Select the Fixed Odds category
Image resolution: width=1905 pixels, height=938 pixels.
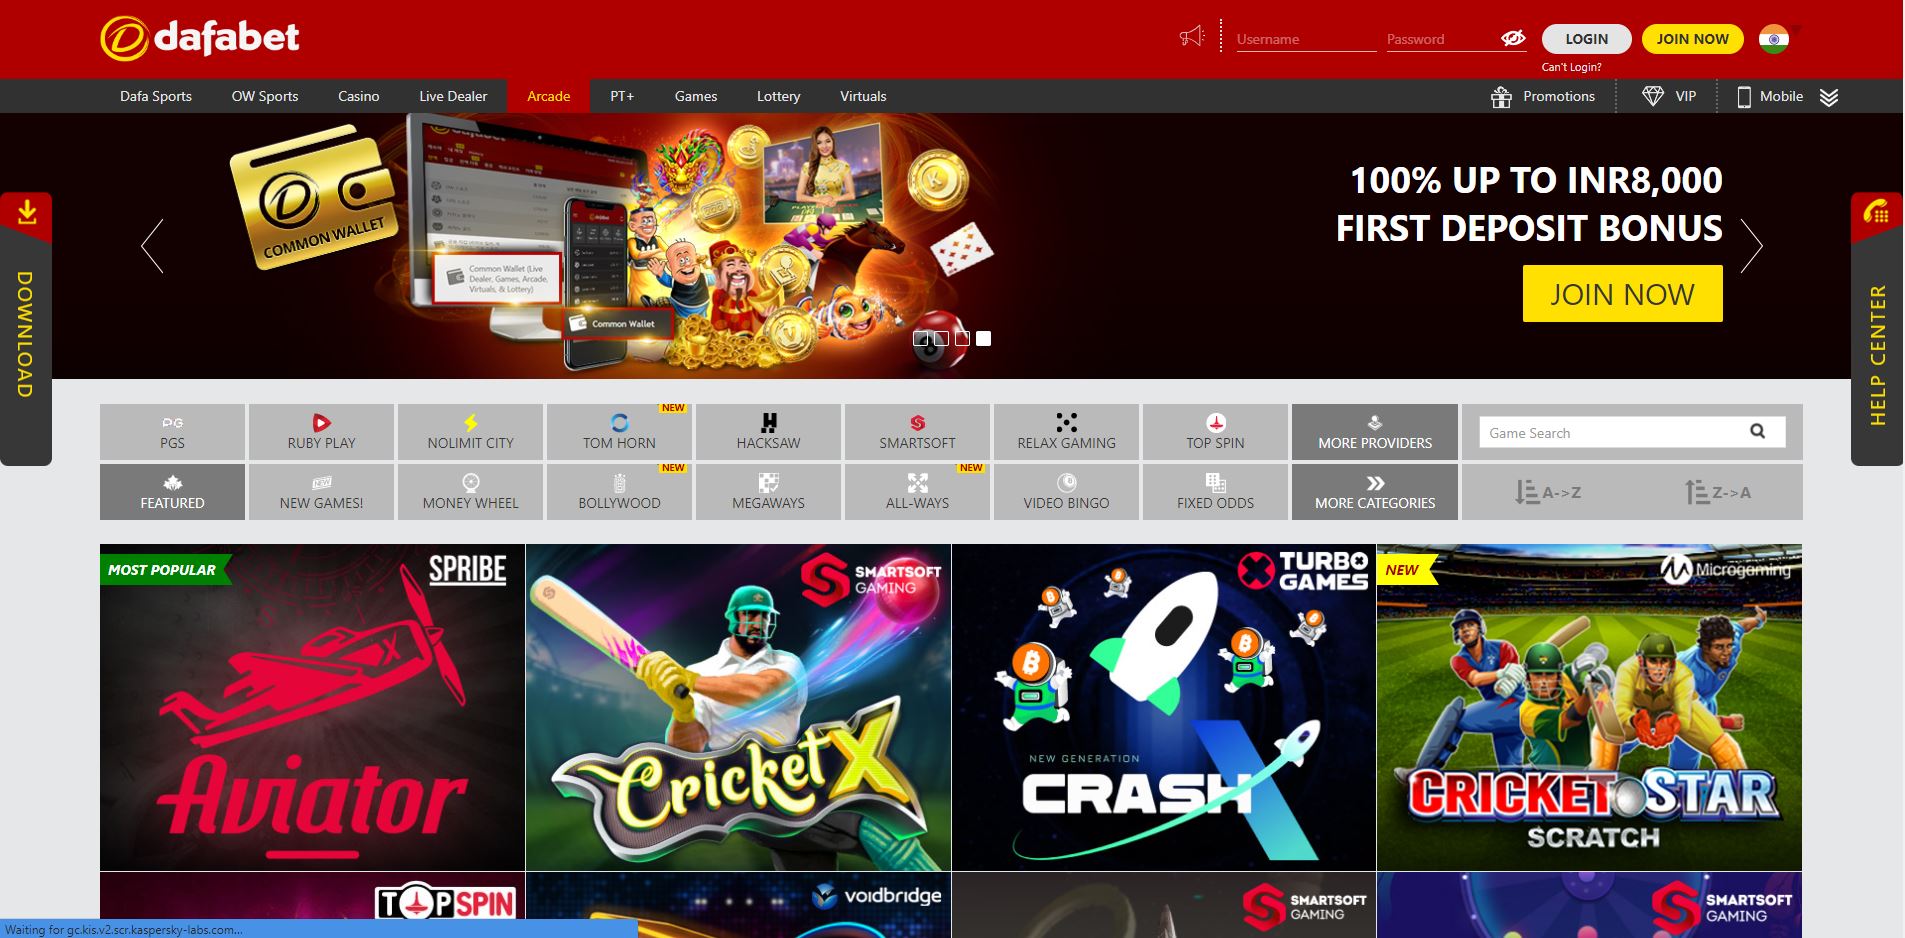[1215, 492]
